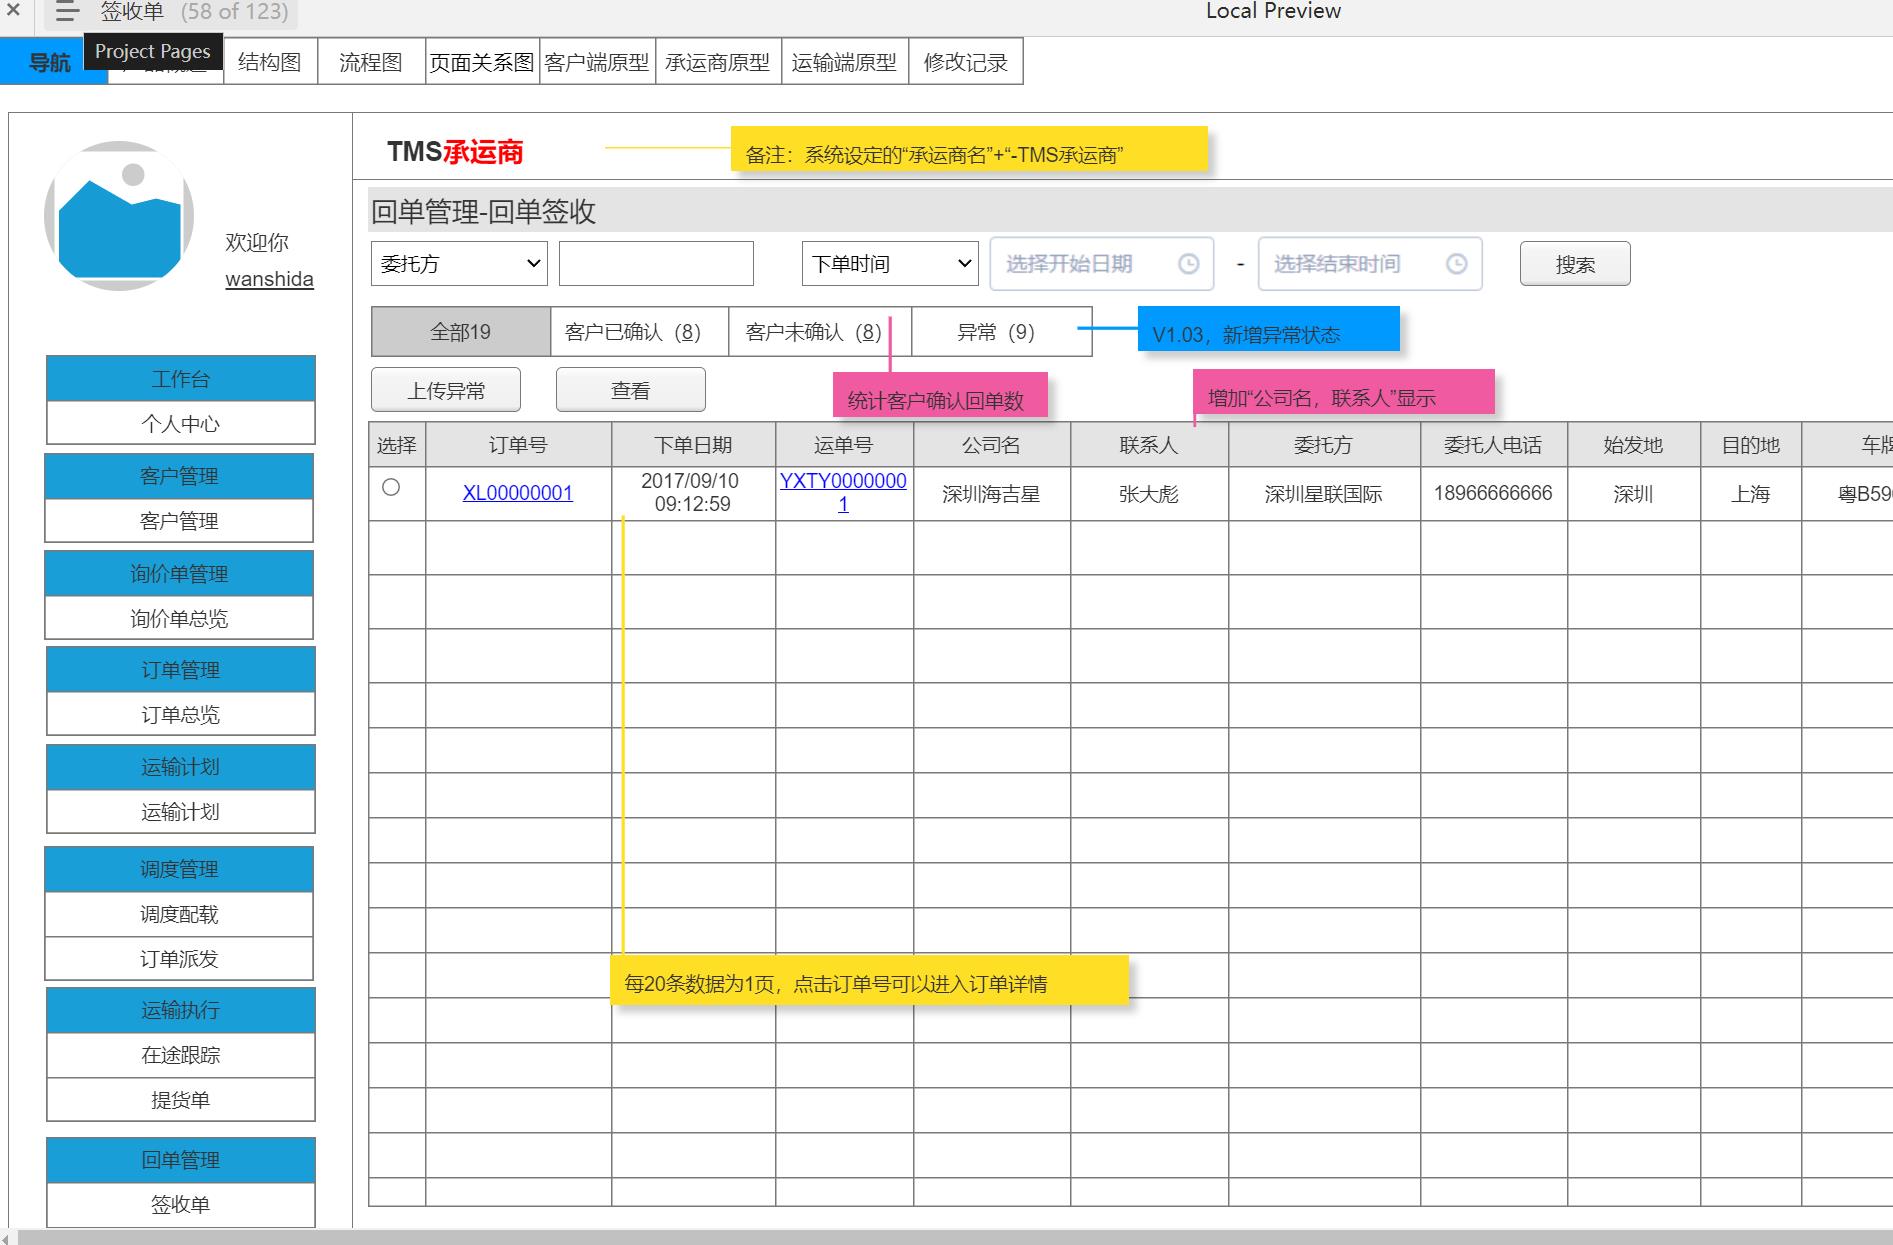
Task: Click the 张大彪 contact cell
Action: pos(1149,494)
